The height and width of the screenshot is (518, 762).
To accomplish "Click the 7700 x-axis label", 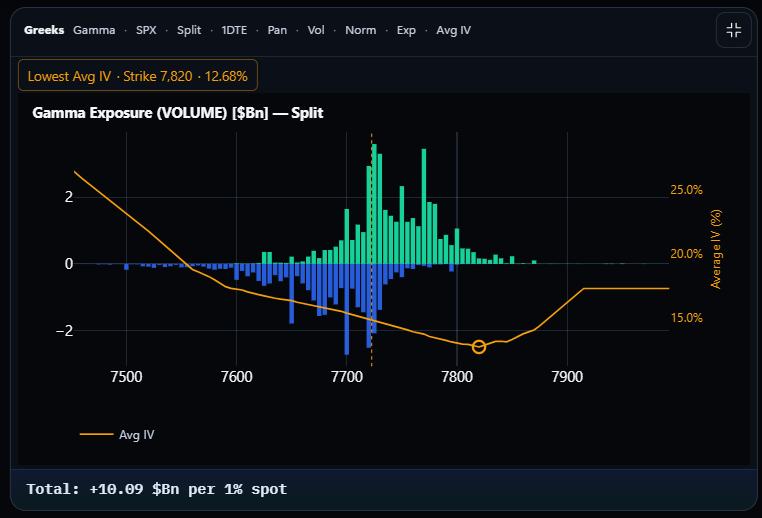I will tap(347, 377).
